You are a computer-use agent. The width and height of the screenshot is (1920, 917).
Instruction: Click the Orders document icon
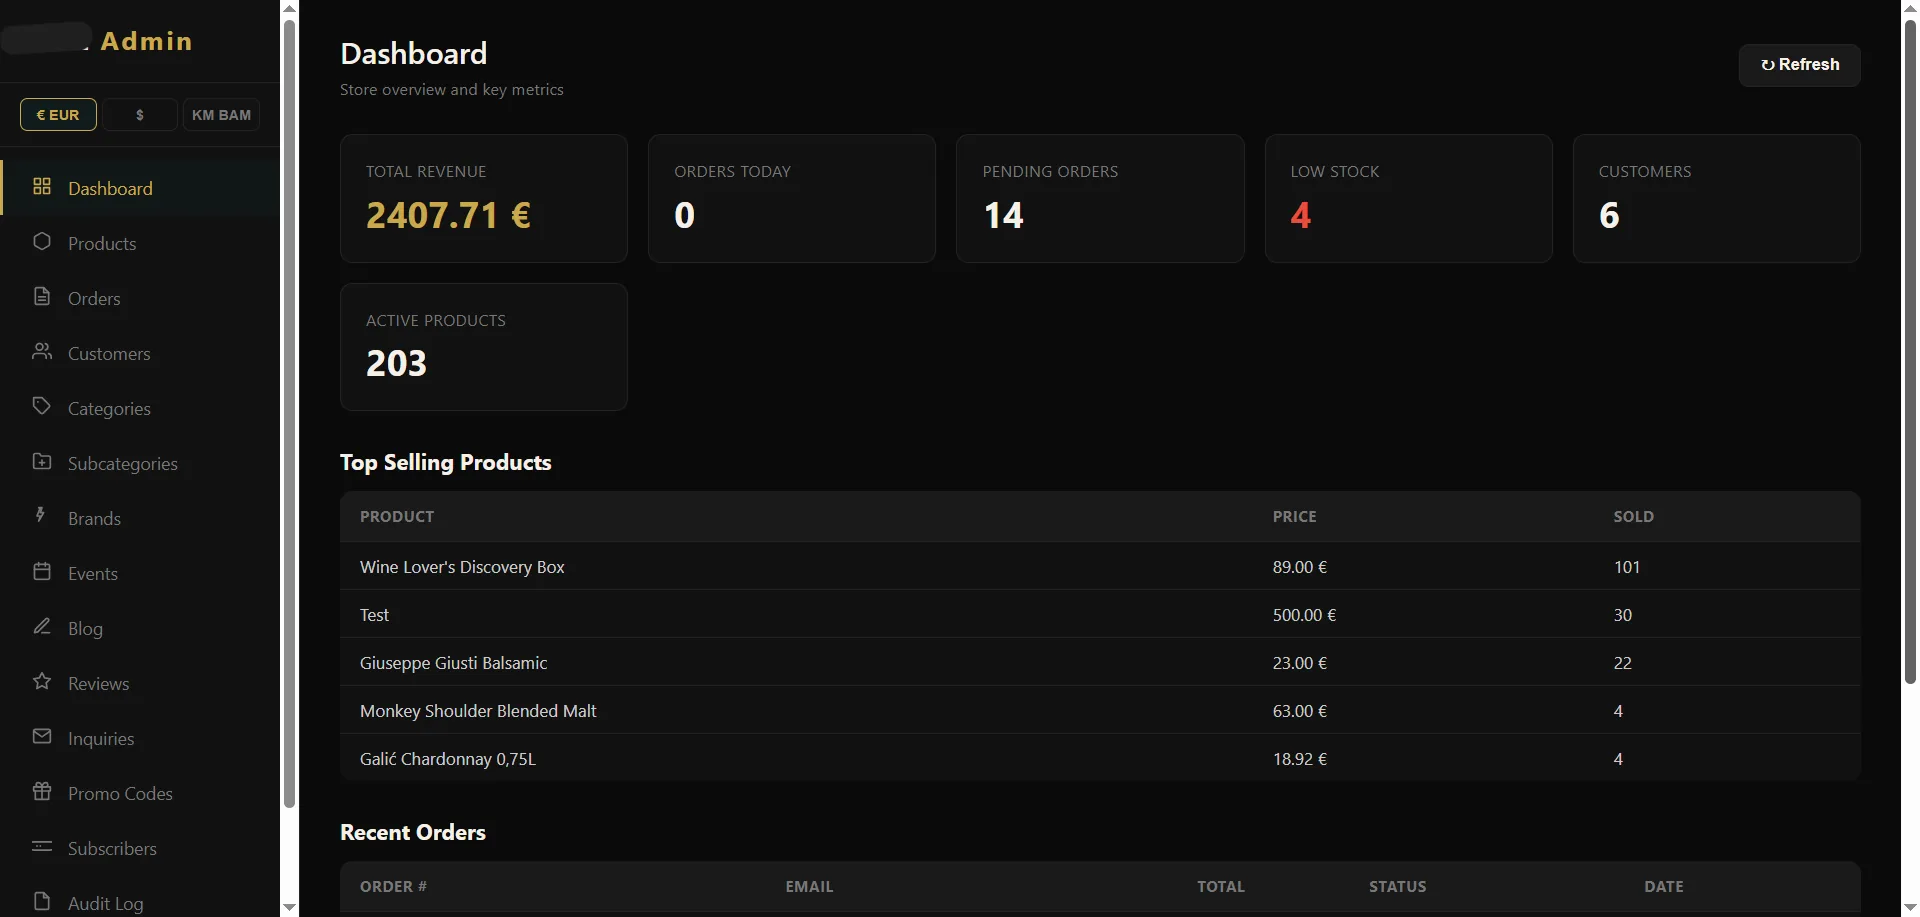tap(42, 297)
